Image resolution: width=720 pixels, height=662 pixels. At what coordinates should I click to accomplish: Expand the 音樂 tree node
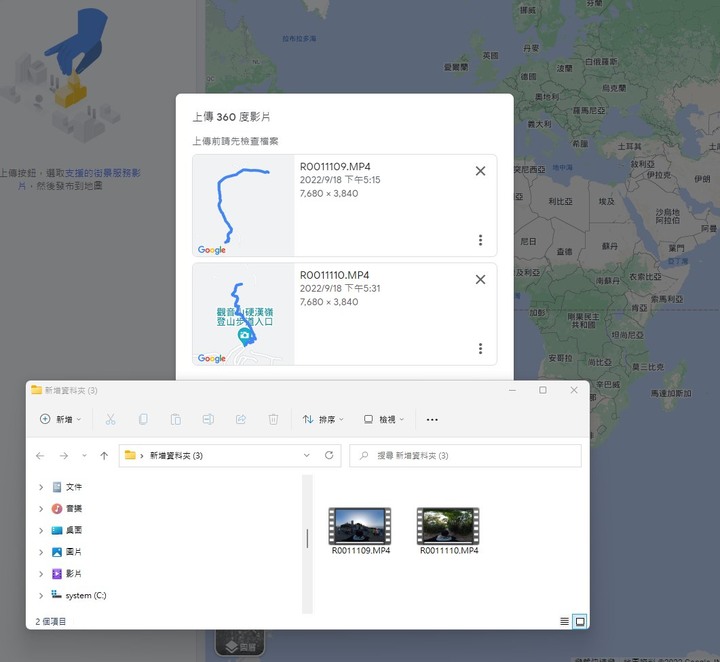[x=41, y=509]
